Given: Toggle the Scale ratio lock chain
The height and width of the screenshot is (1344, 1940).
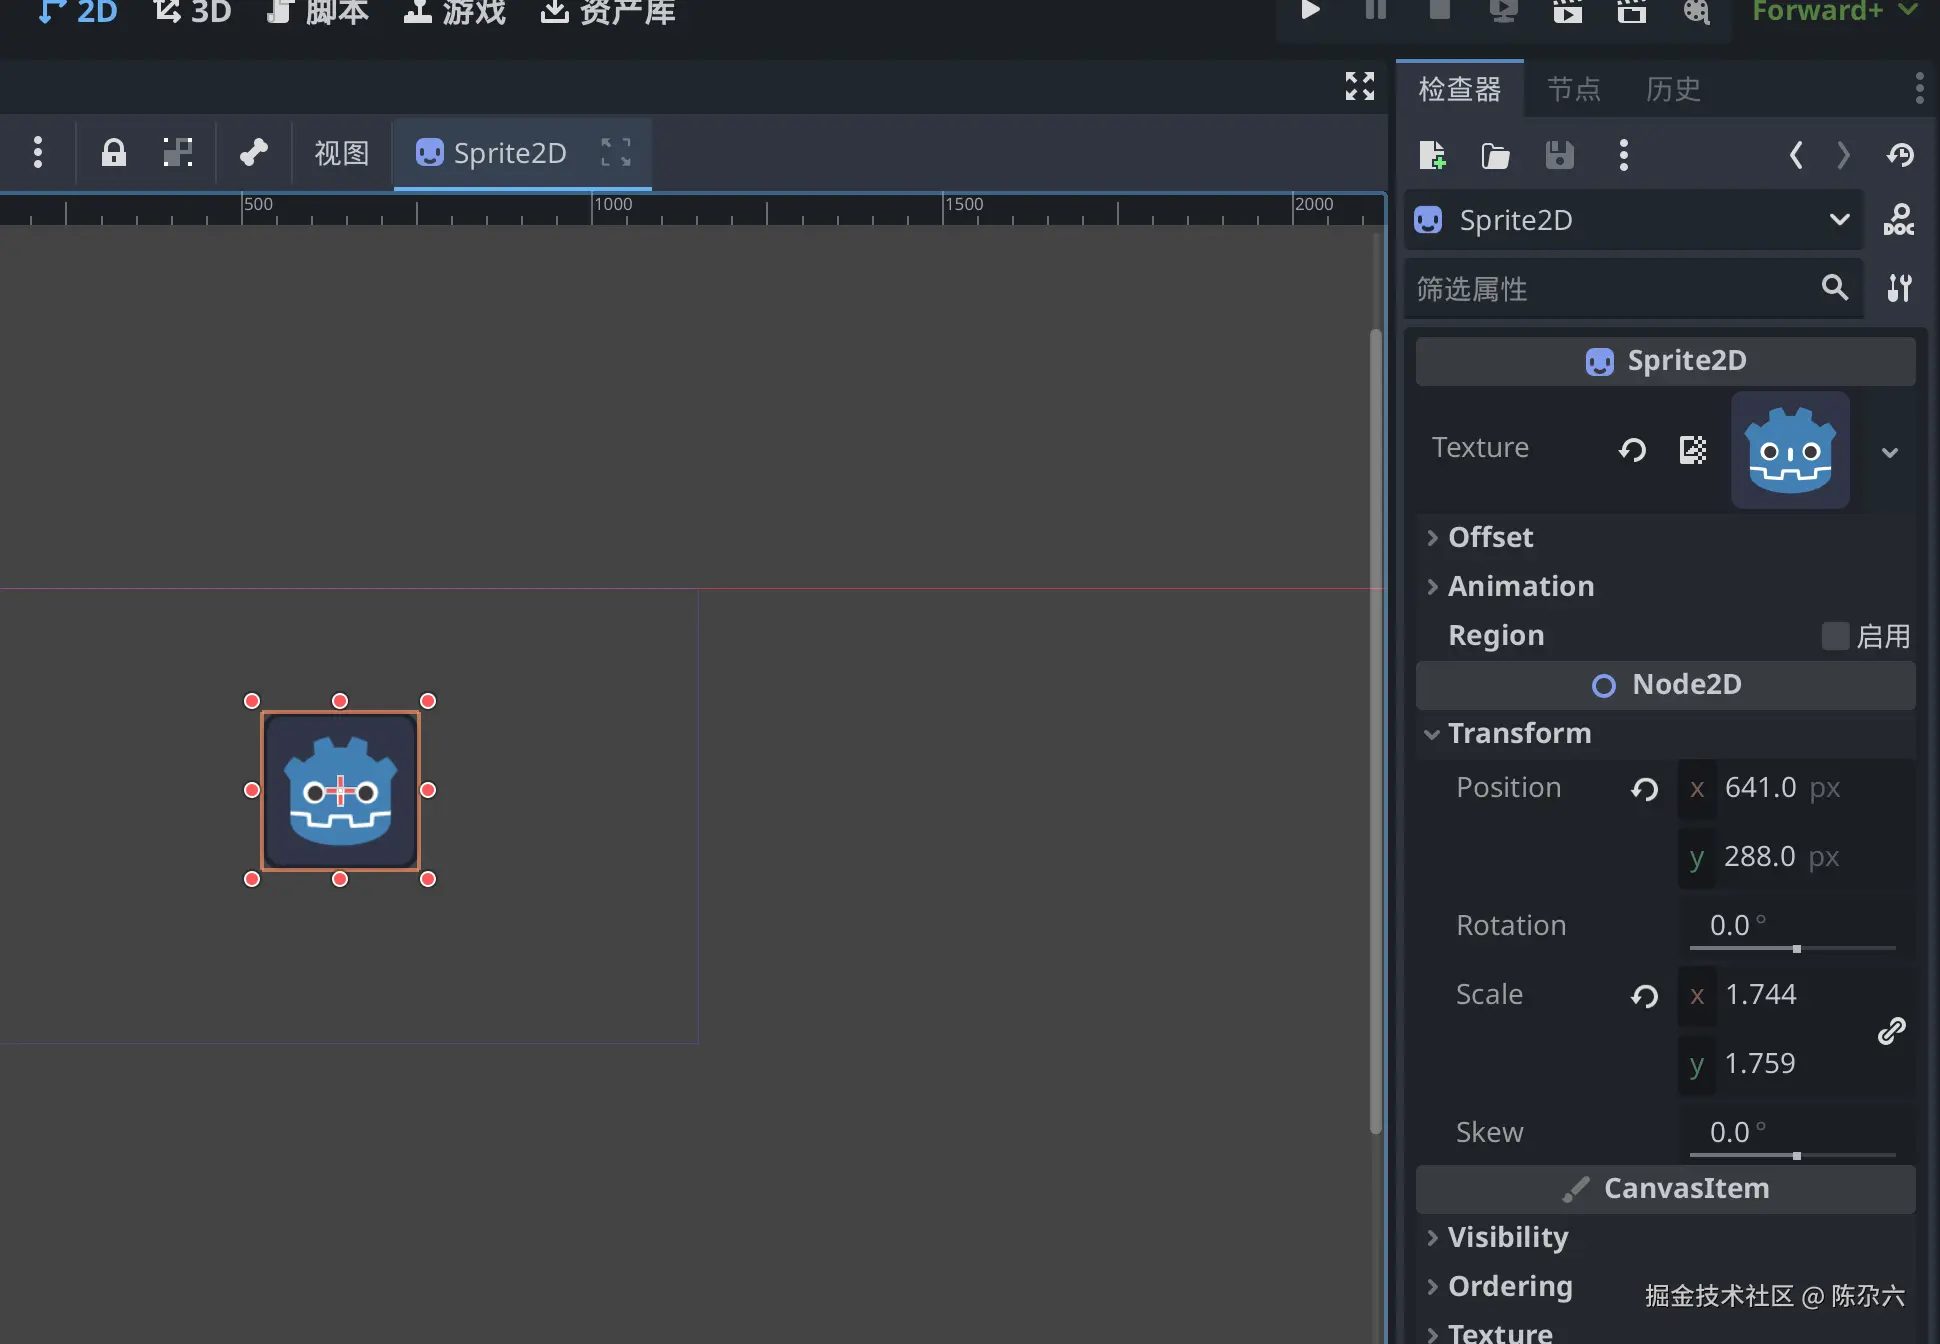Looking at the screenshot, I should pos(1891,1030).
